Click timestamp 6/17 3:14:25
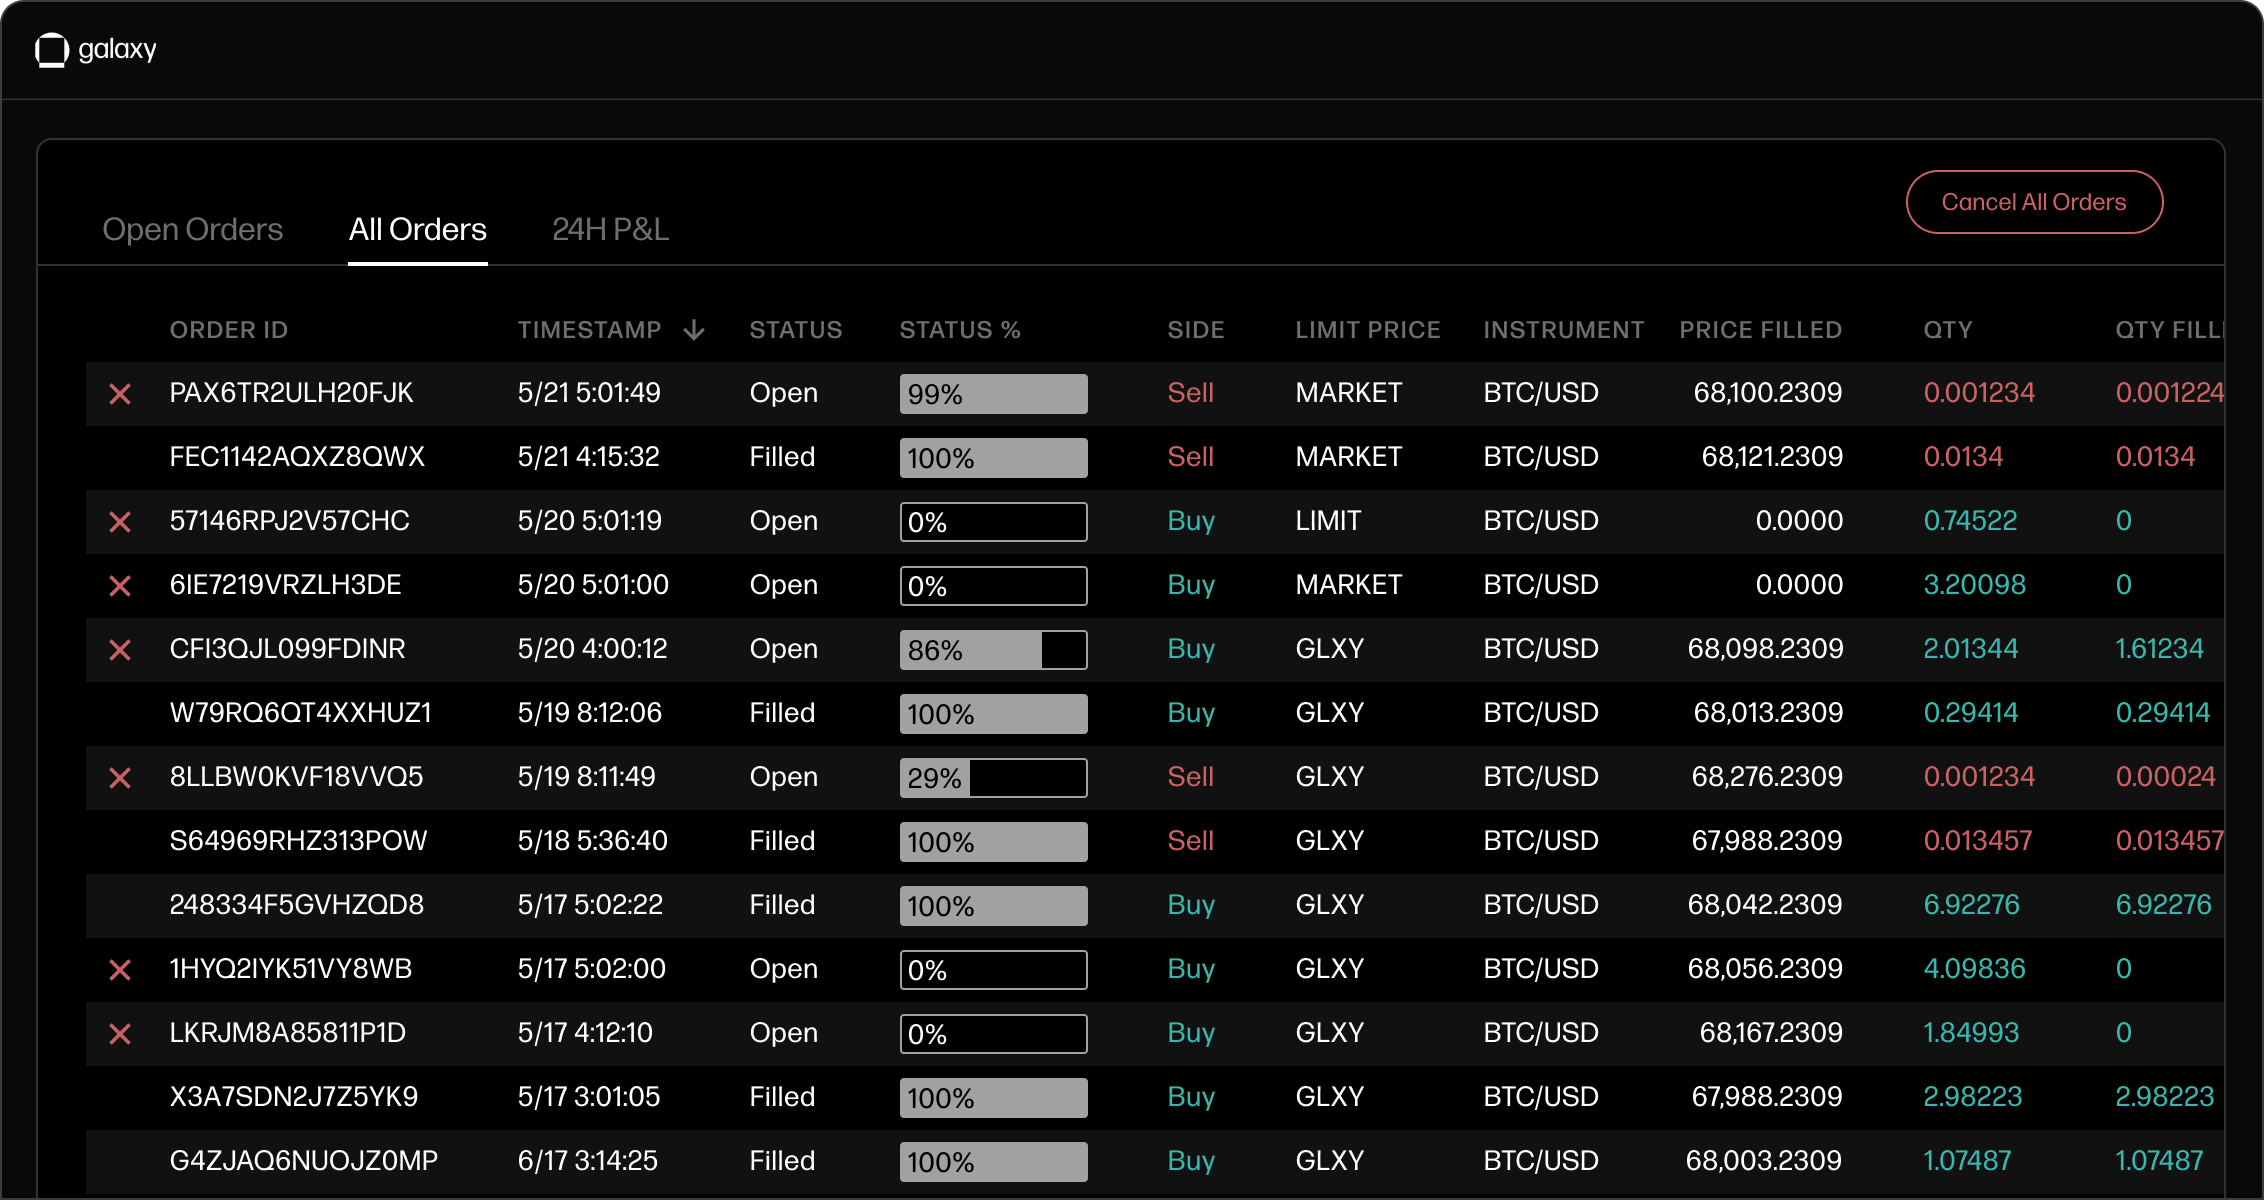Image resolution: width=2264 pixels, height=1200 pixels. coord(588,1161)
